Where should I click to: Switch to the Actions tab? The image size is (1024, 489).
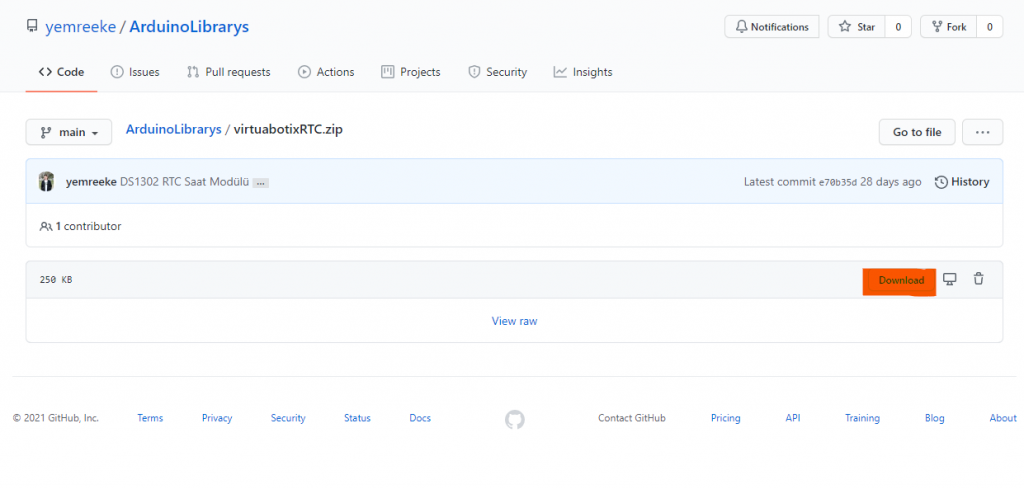[326, 72]
